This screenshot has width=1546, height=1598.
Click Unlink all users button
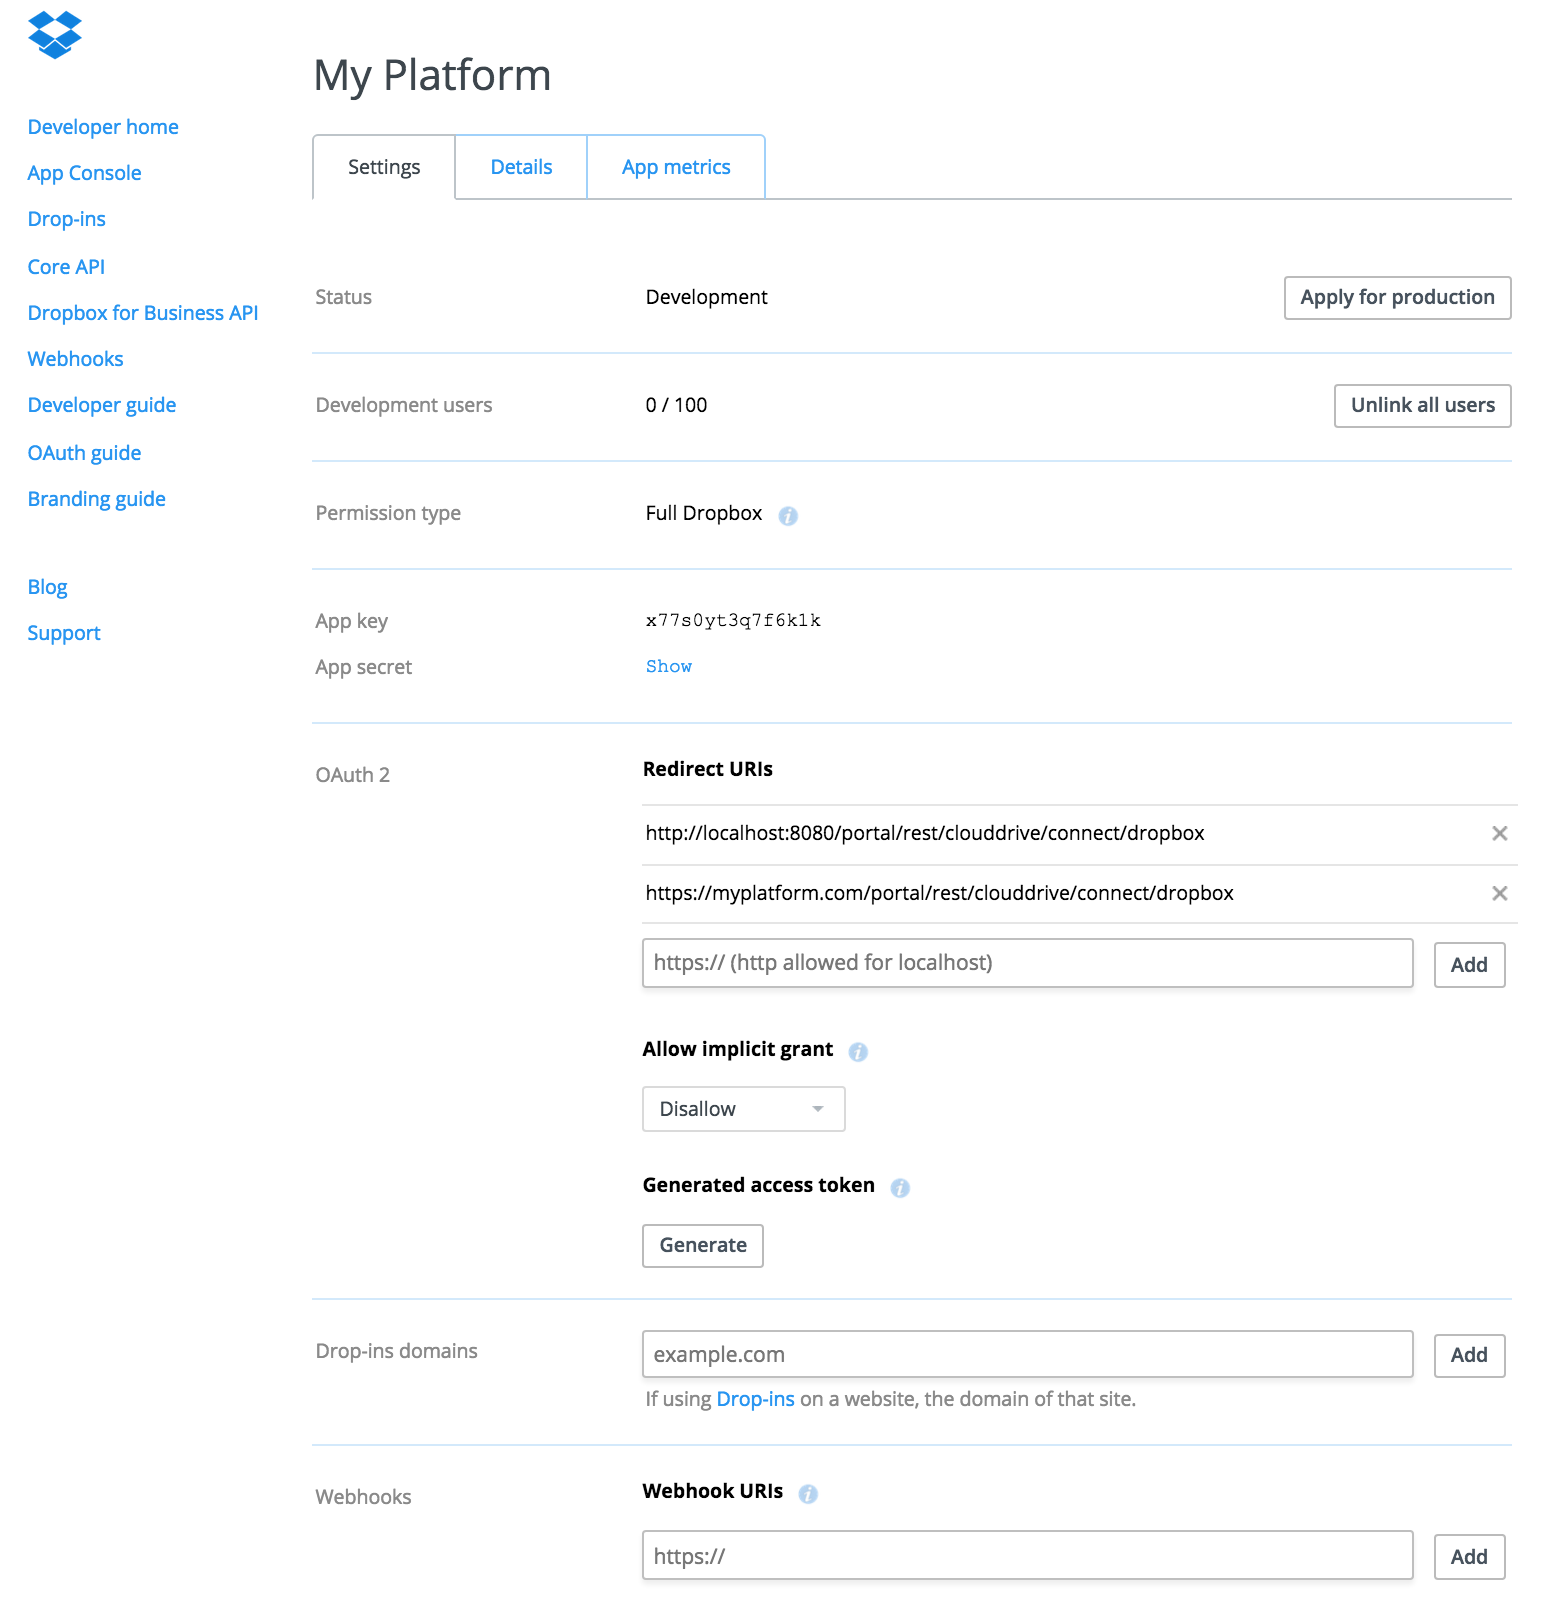click(1422, 406)
